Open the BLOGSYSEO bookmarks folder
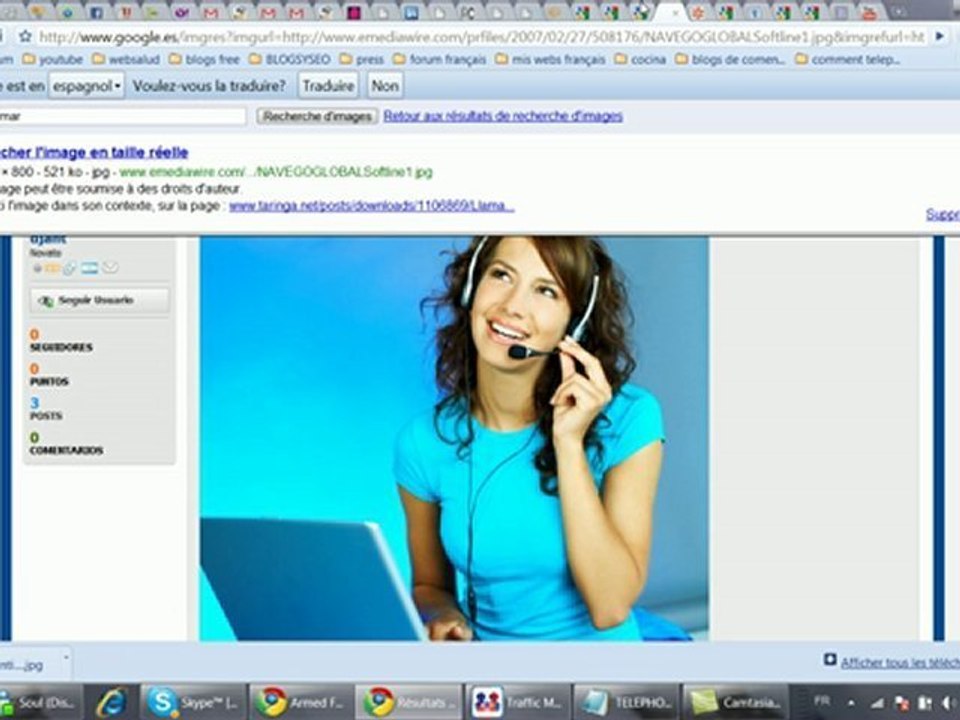Screen dimensions: 960x720 point(290,59)
